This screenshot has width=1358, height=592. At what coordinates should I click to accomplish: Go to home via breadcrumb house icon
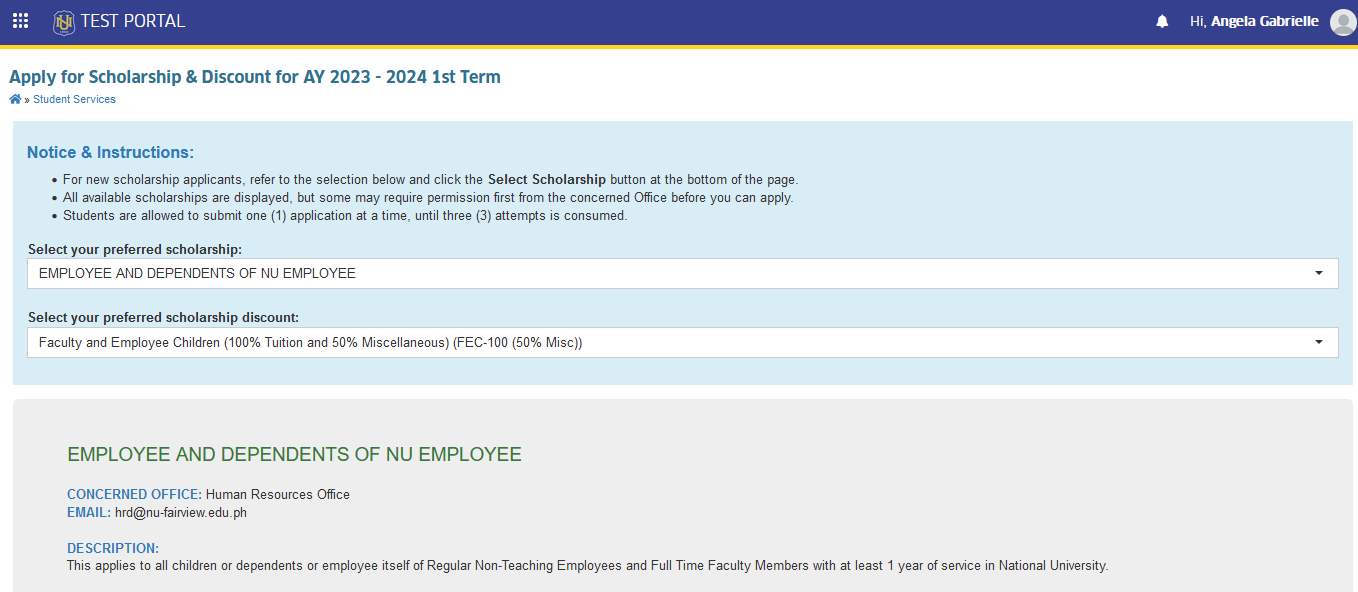click(x=15, y=99)
